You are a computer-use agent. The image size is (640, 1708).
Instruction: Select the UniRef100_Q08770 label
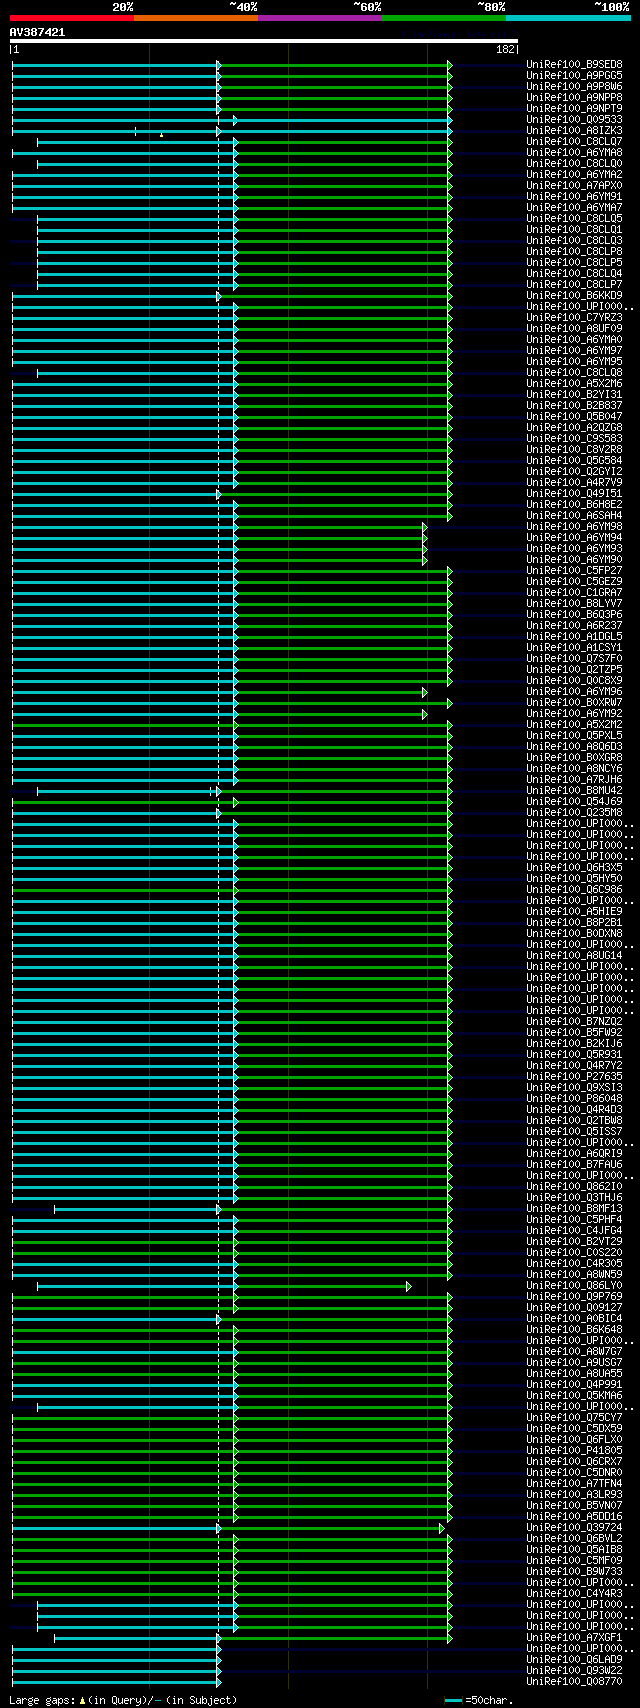pyautogui.click(x=574, y=1682)
